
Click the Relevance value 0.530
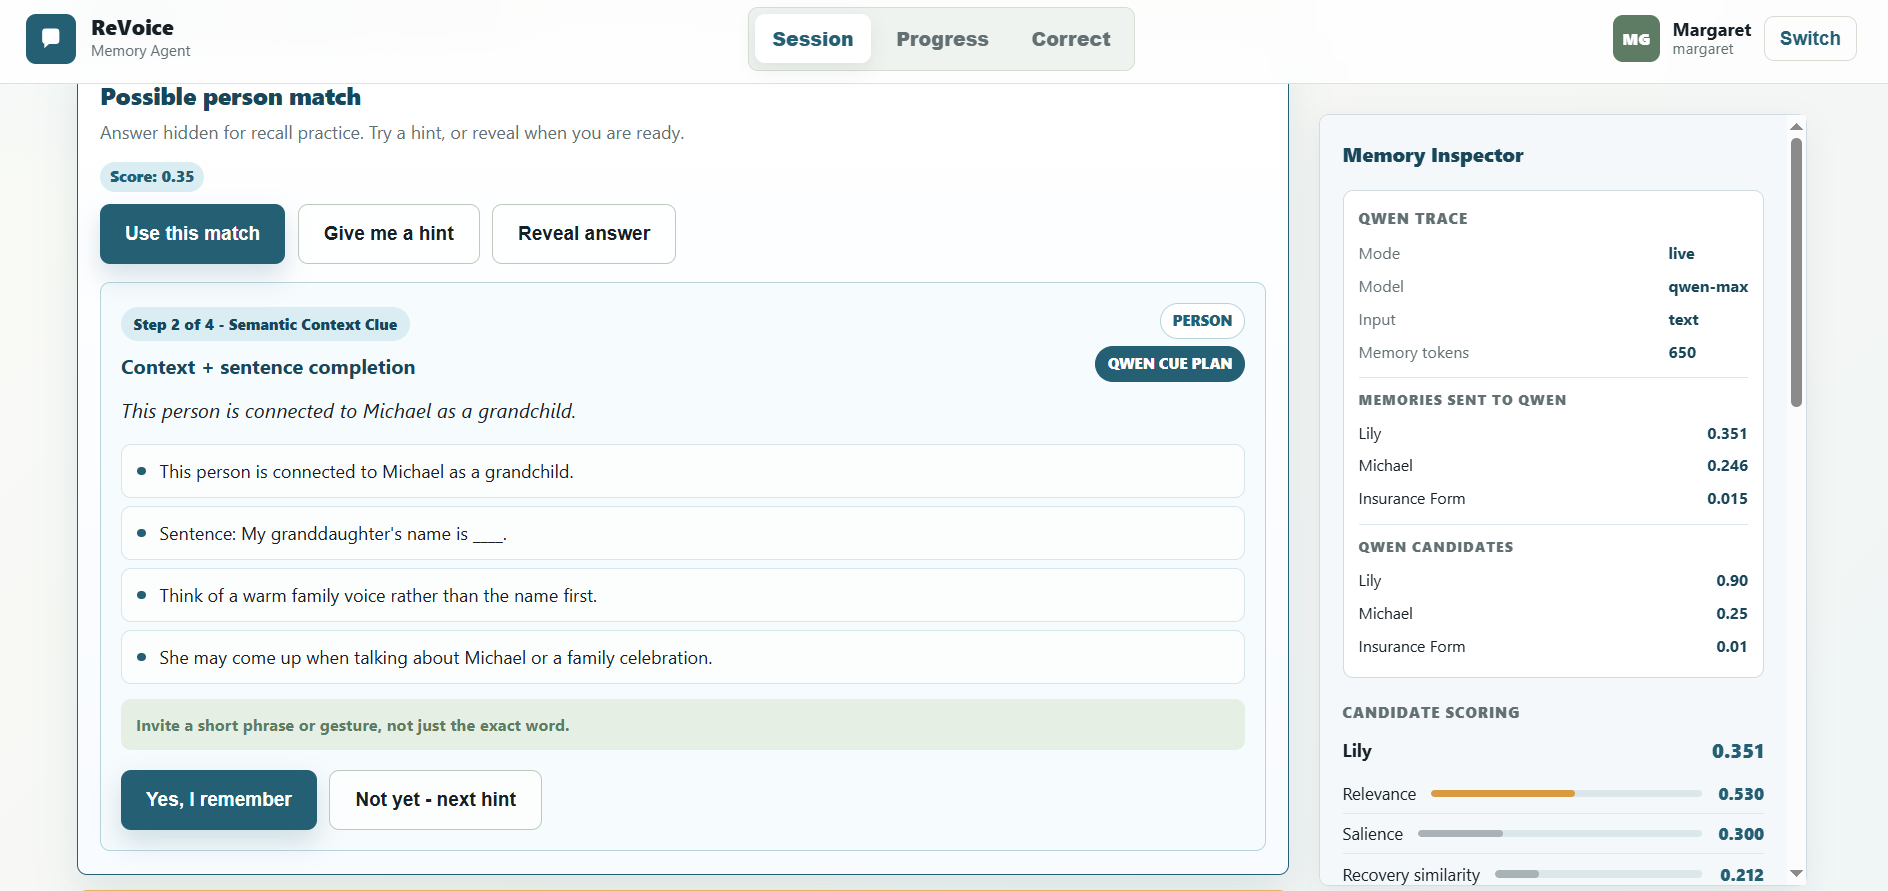tap(1741, 794)
